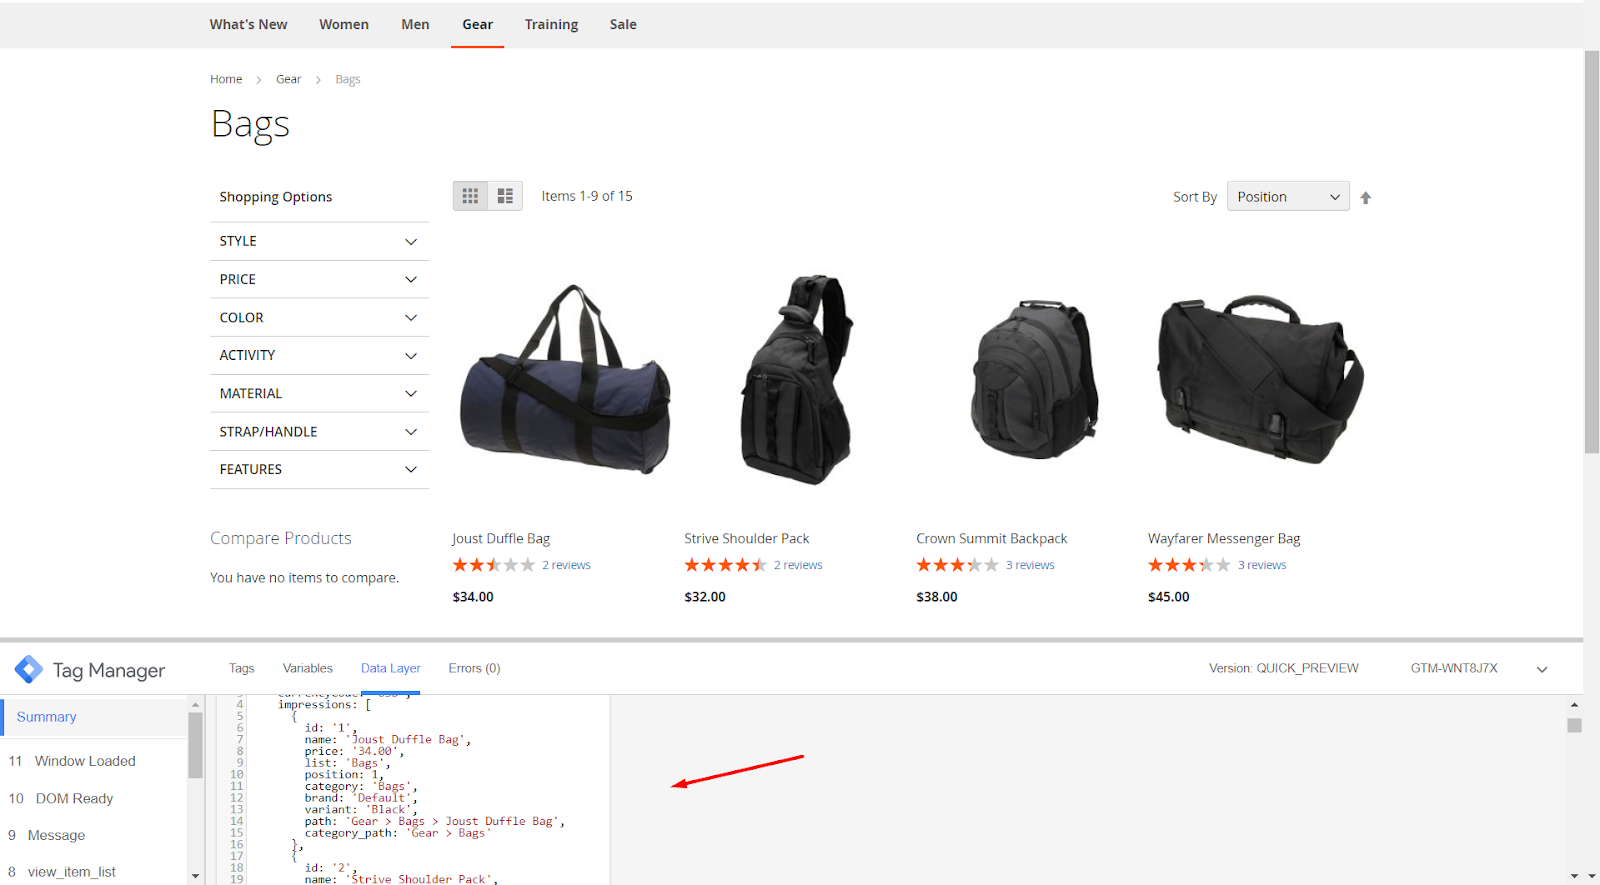
Task: Open the Gear menu in navigation
Action: pos(477,24)
